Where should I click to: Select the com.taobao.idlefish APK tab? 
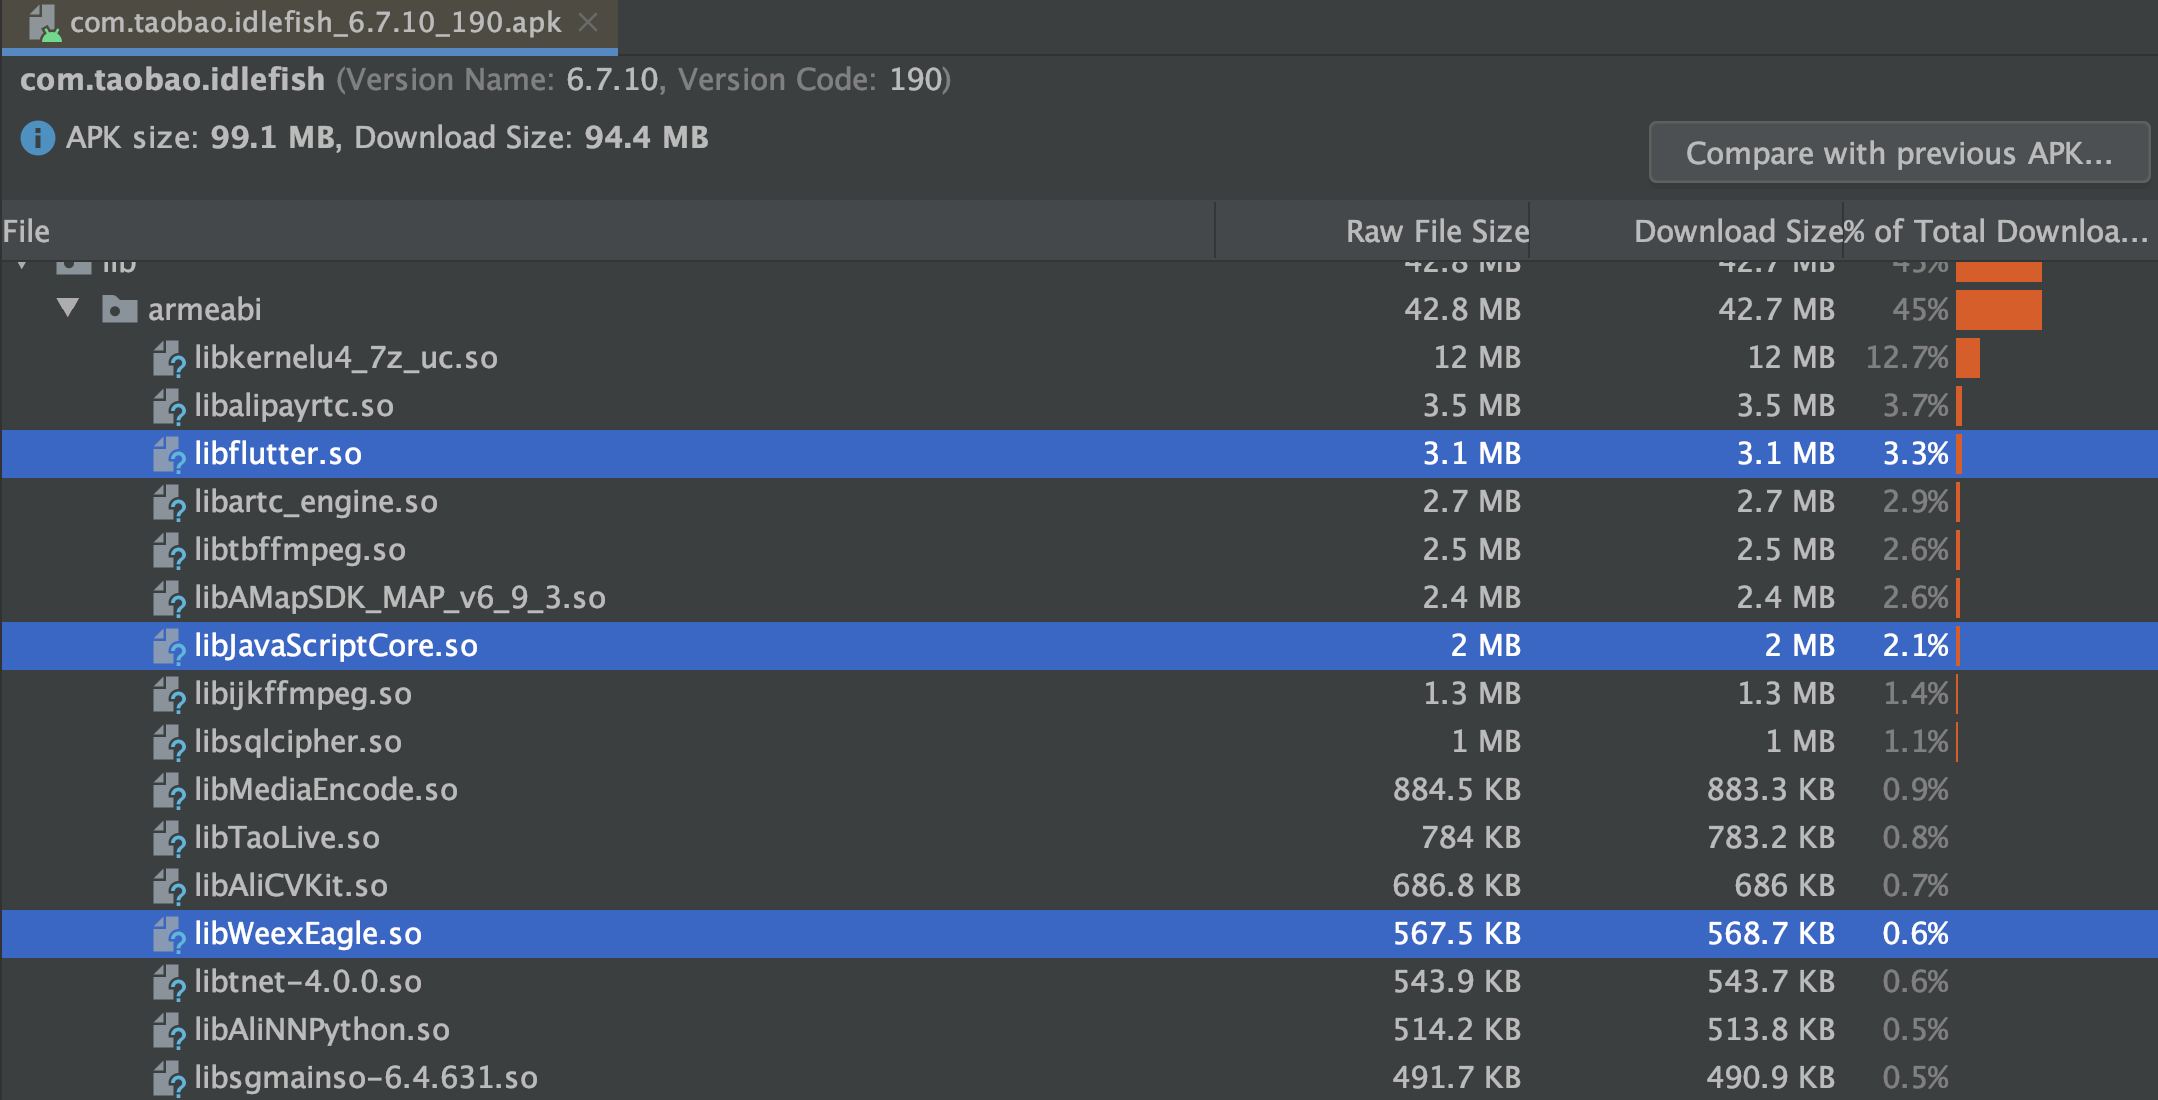315,22
